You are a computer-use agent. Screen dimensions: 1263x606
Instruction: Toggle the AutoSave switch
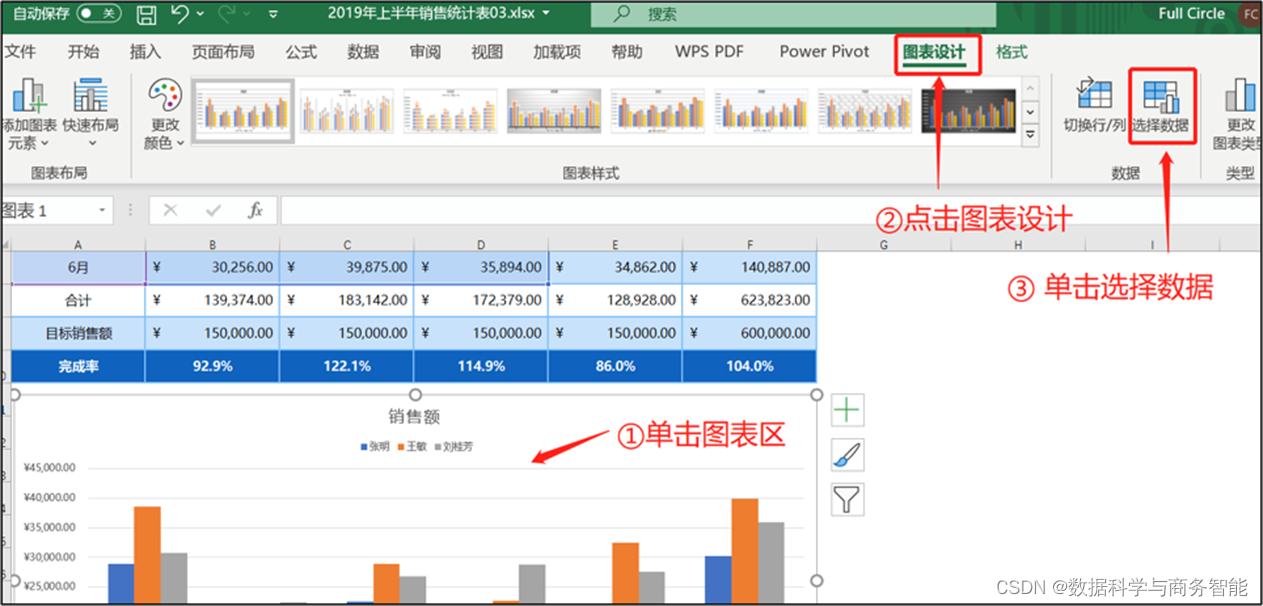(99, 14)
